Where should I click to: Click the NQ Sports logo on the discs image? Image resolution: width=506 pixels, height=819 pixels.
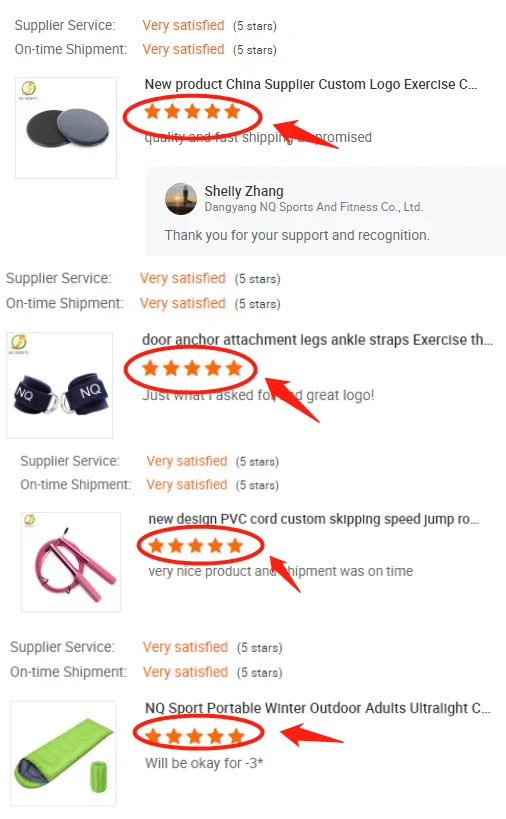click(x=28, y=89)
